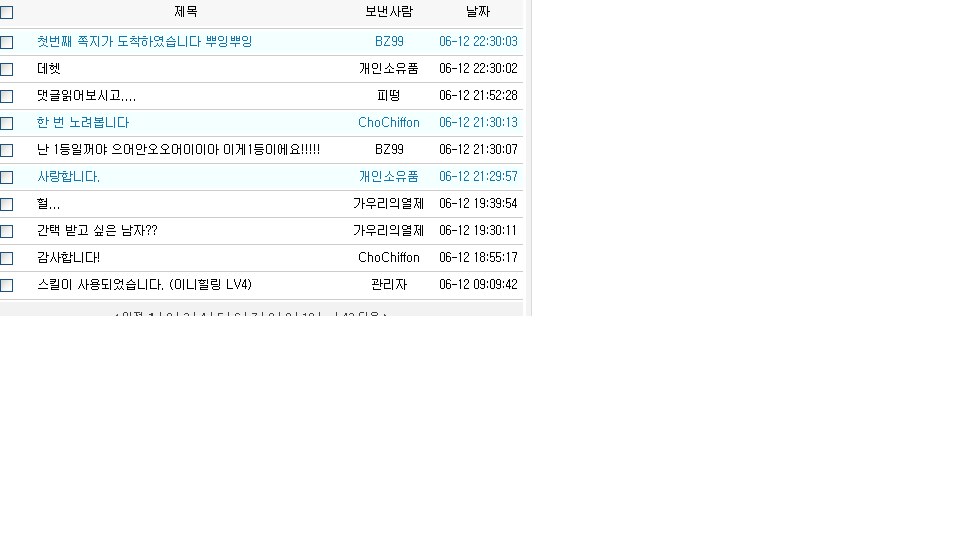Click sender name '피띵'
This screenshot has height=560, width=962.
[389, 96]
